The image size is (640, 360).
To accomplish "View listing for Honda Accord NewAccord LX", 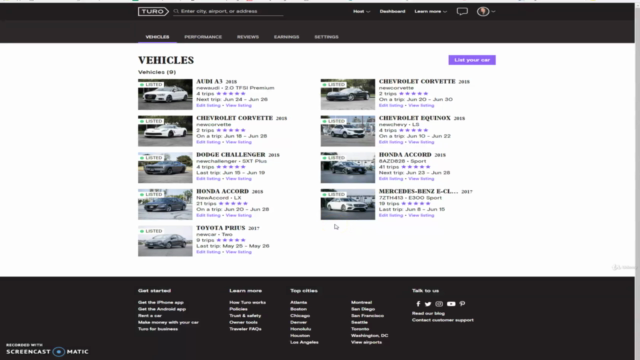I will [x=238, y=215].
